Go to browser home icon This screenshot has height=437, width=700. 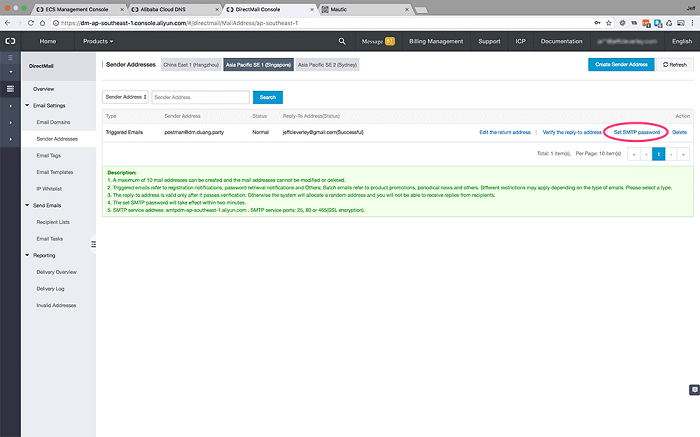pos(42,23)
